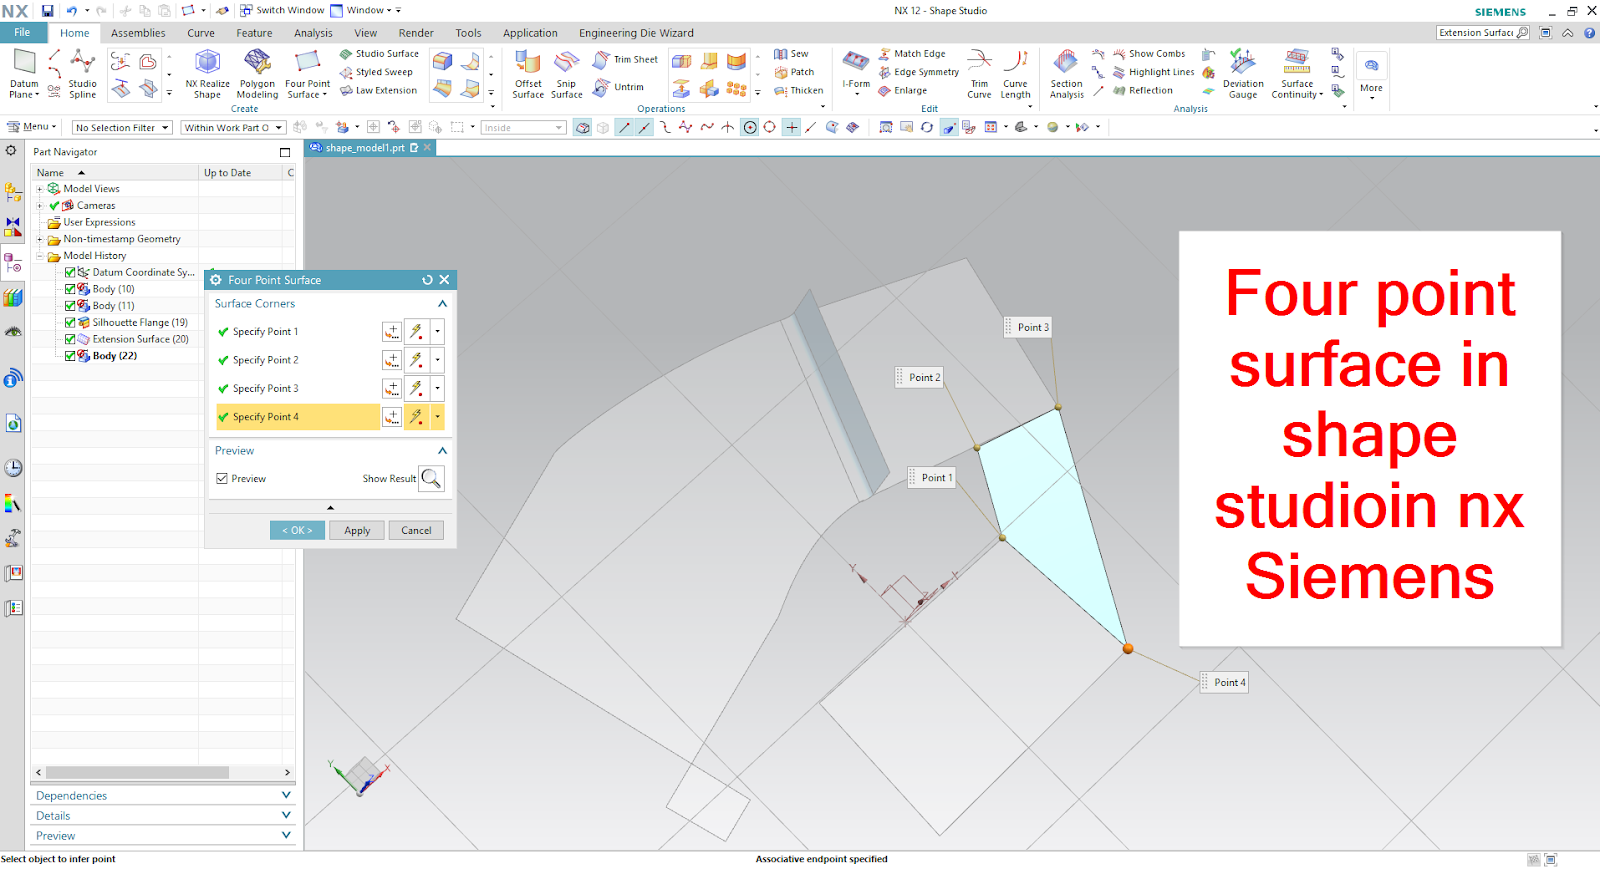Click the Patch command
1600x869 pixels.
pos(794,72)
